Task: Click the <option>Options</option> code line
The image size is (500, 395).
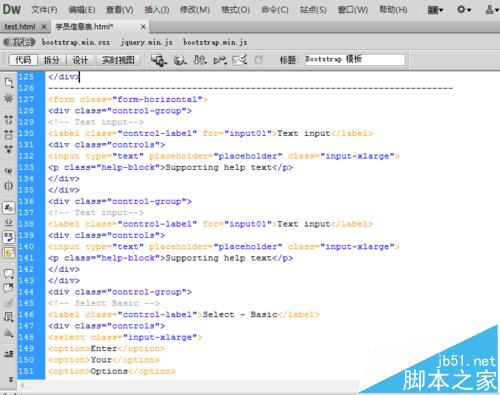Action: (x=112, y=371)
